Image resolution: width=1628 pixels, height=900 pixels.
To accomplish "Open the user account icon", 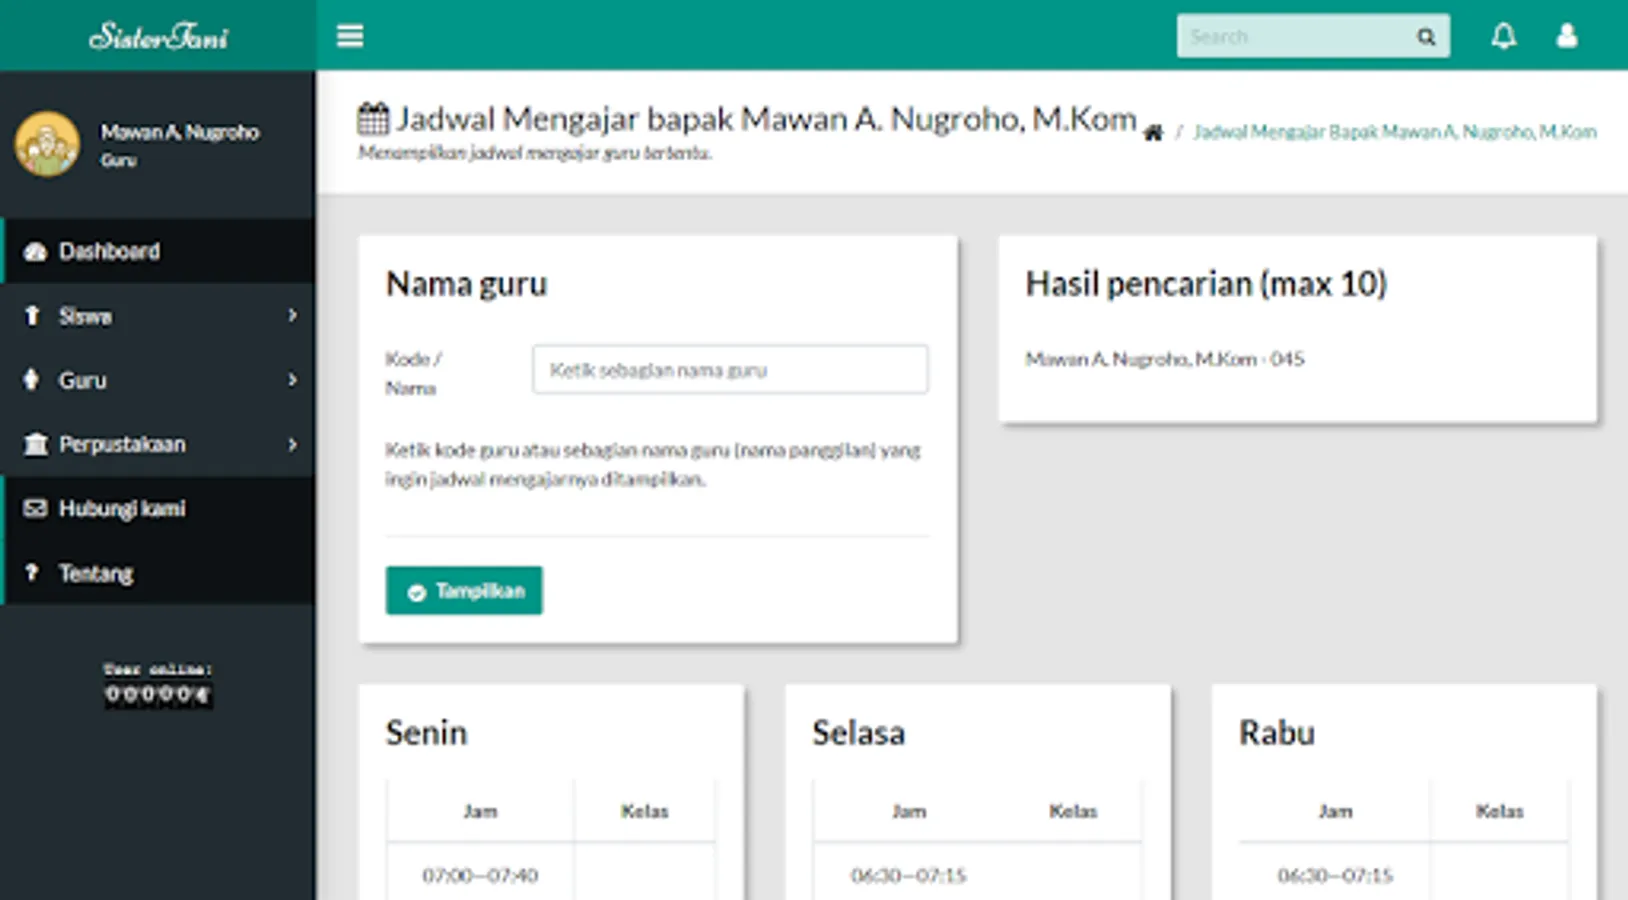I will (1567, 36).
